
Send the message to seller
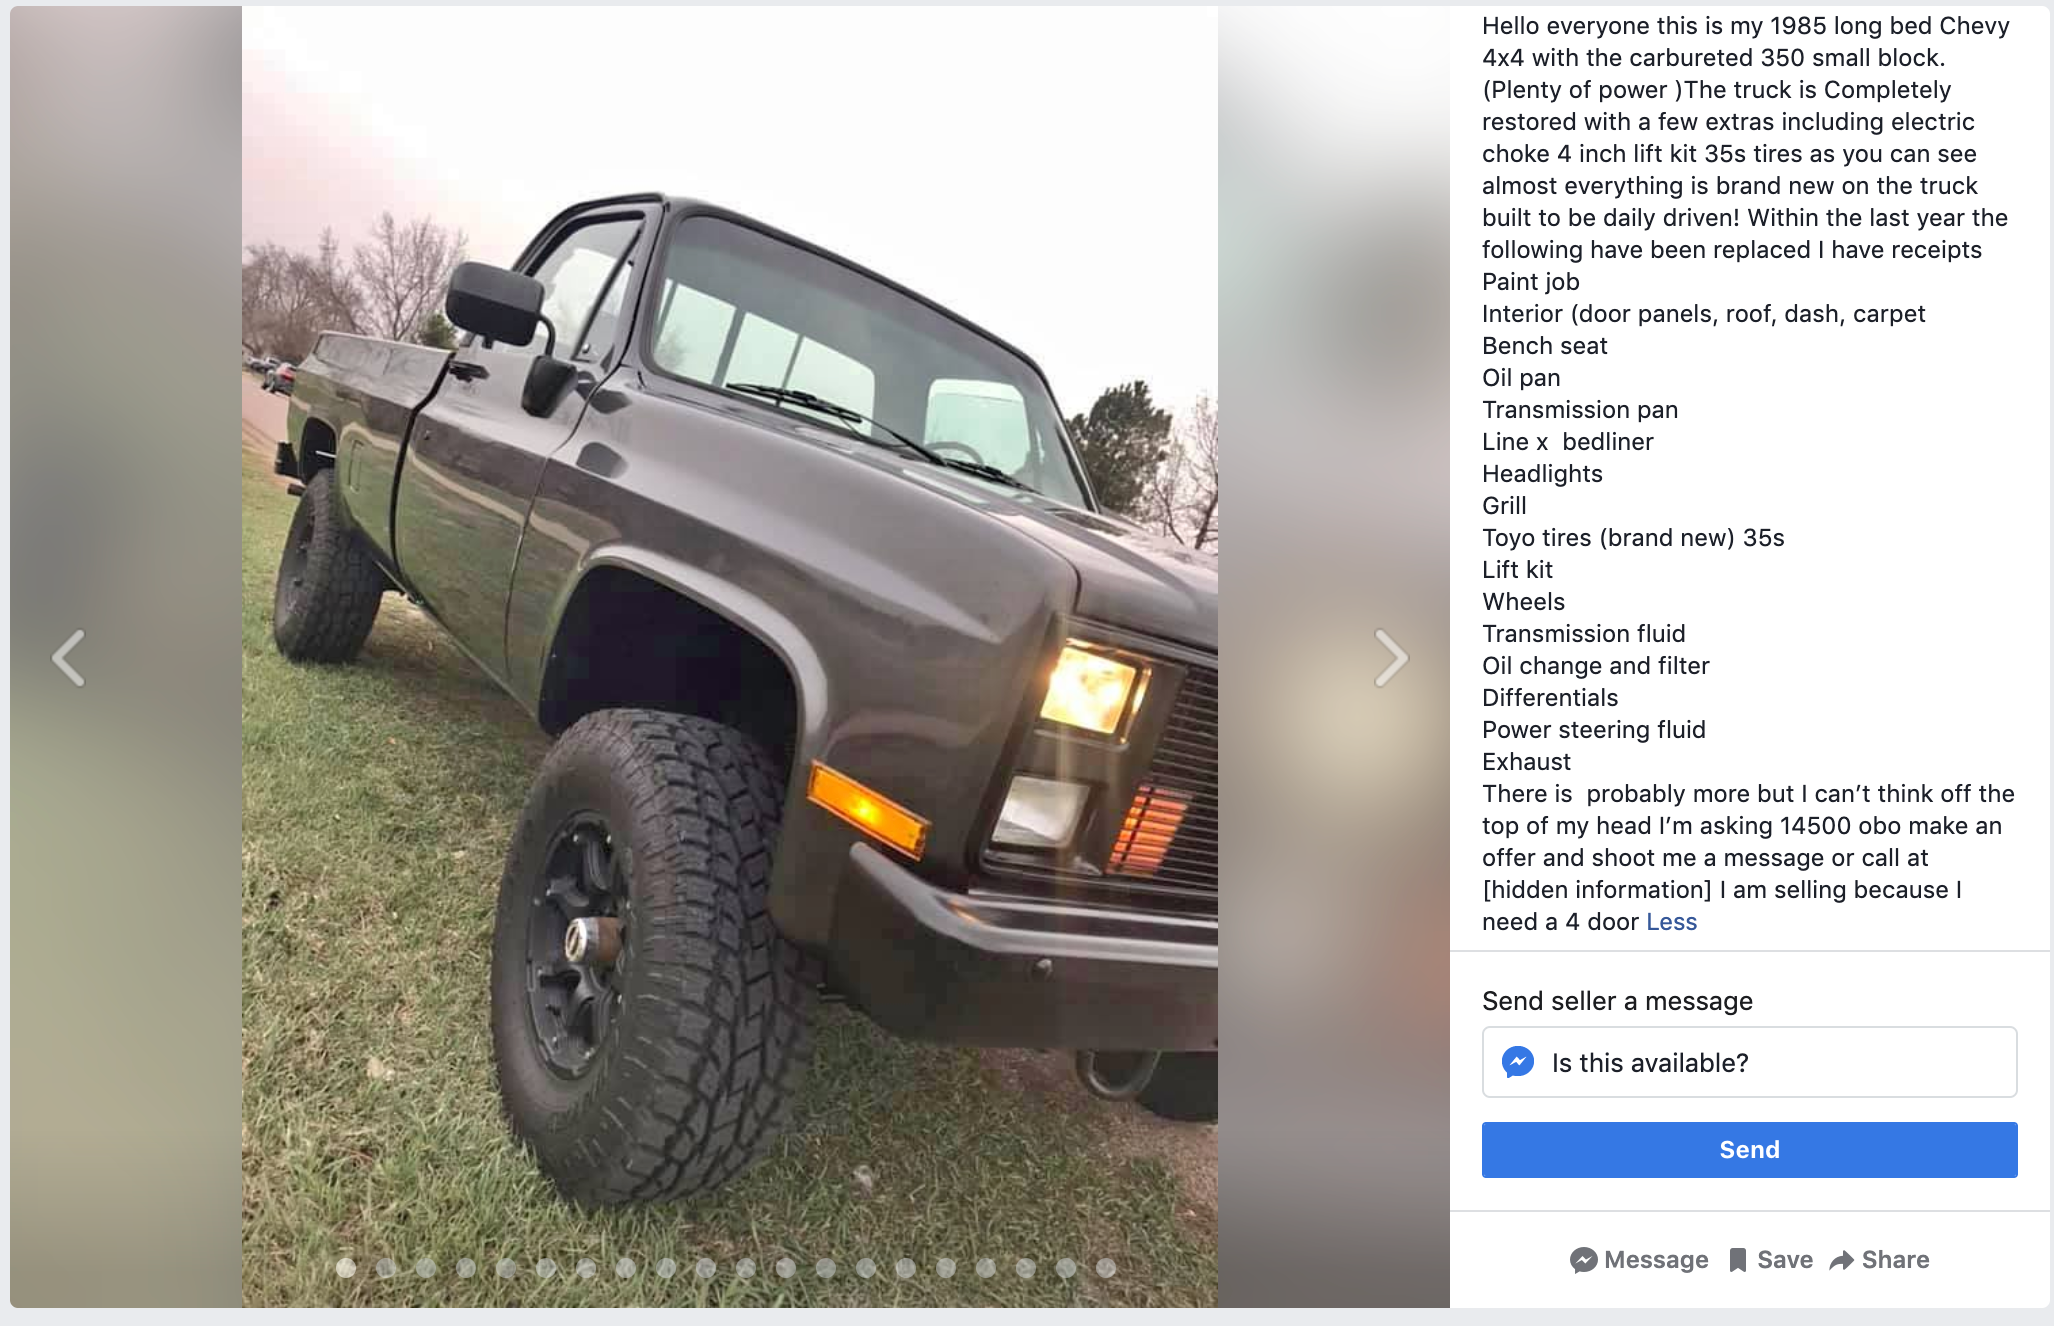pyautogui.click(x=1749, y=1150)
